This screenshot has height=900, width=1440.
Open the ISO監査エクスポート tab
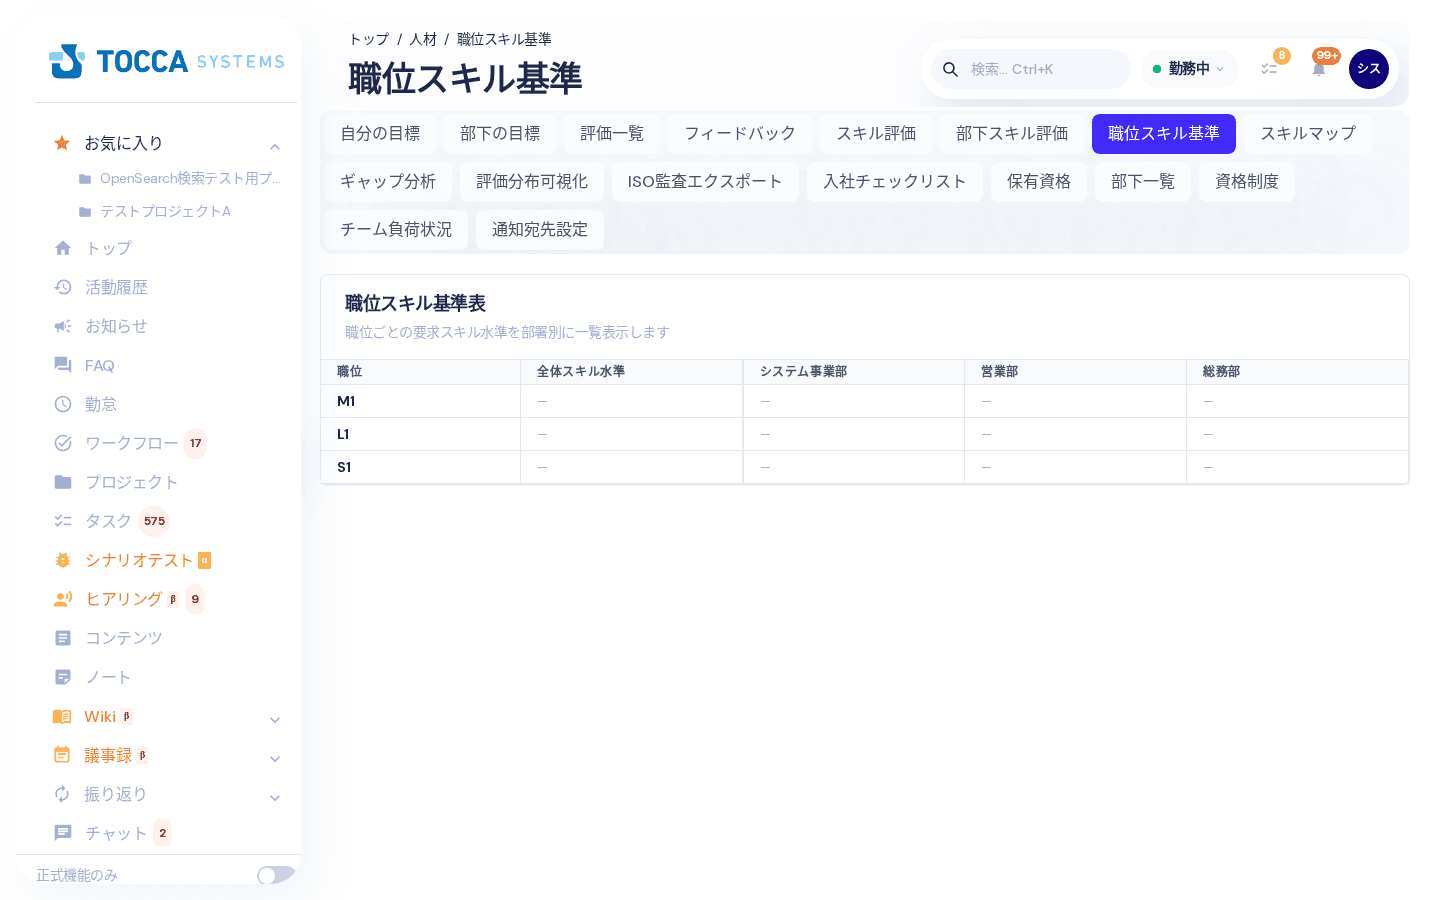[705, 182]
